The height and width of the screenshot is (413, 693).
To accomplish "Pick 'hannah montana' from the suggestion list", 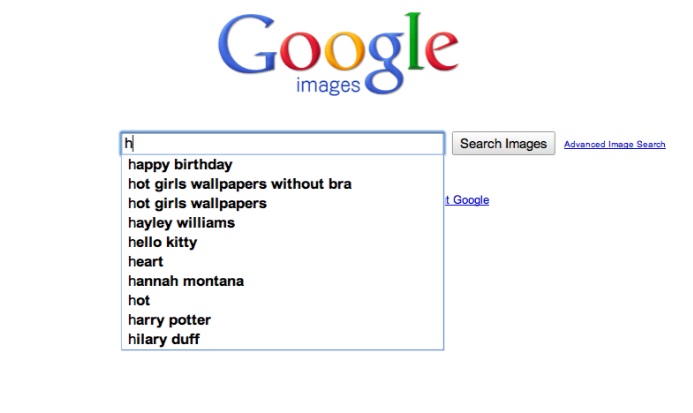I will point(186,281).
